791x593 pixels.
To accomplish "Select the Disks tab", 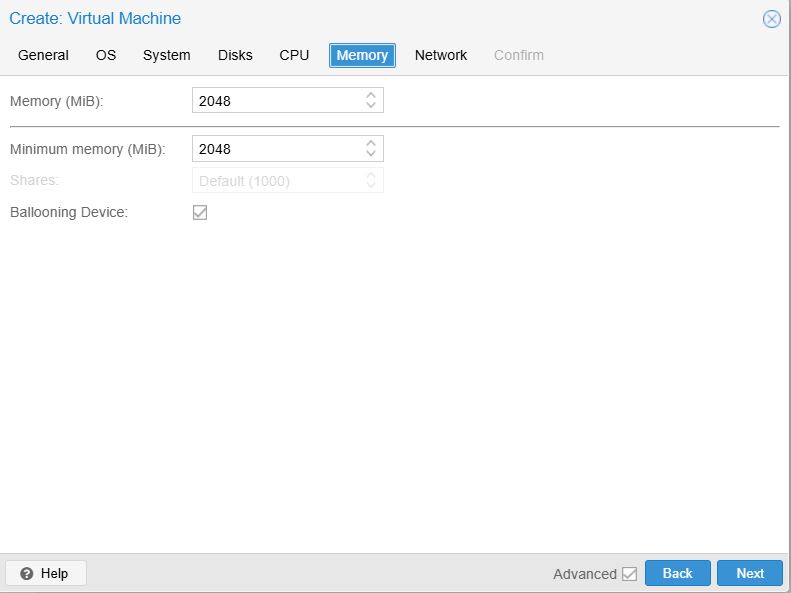I will coord(235,55).
